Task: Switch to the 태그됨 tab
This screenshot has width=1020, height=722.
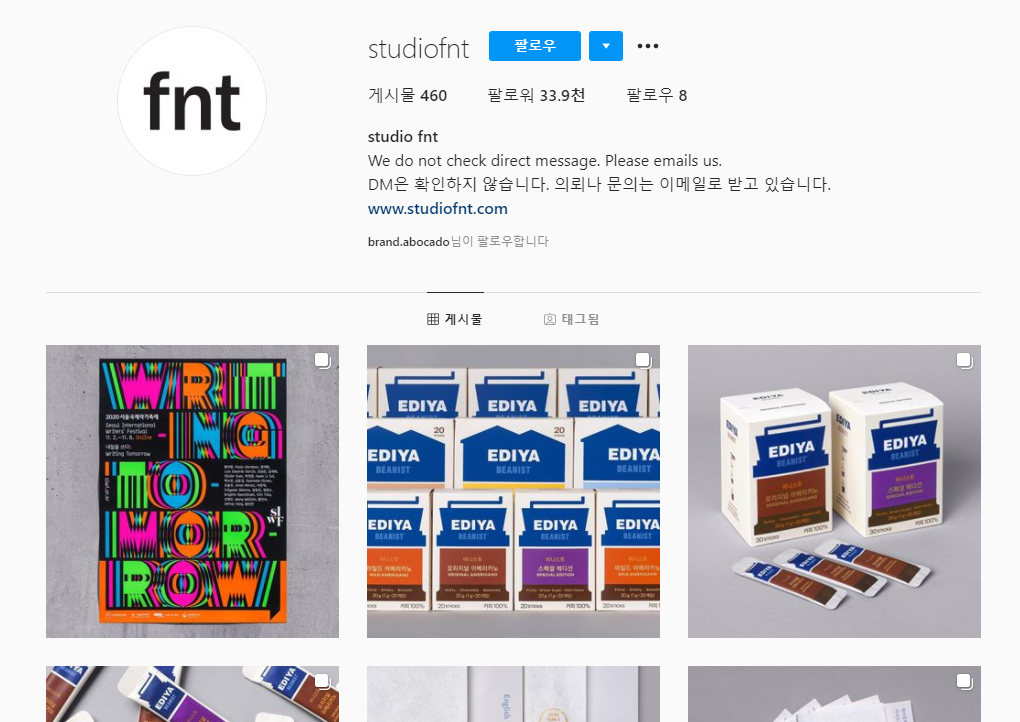Action: 571,319
